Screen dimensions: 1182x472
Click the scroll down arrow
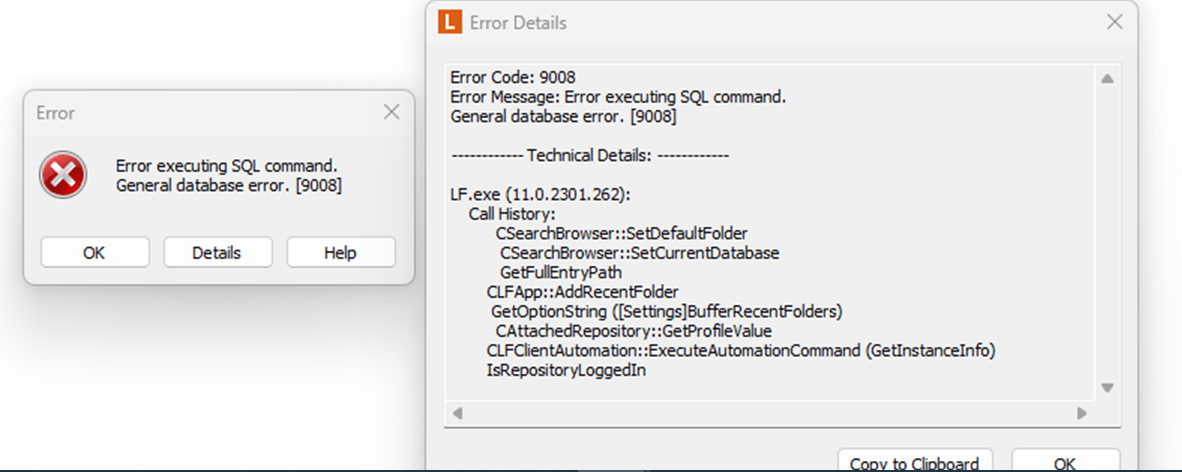click(x=1107, y=388)
